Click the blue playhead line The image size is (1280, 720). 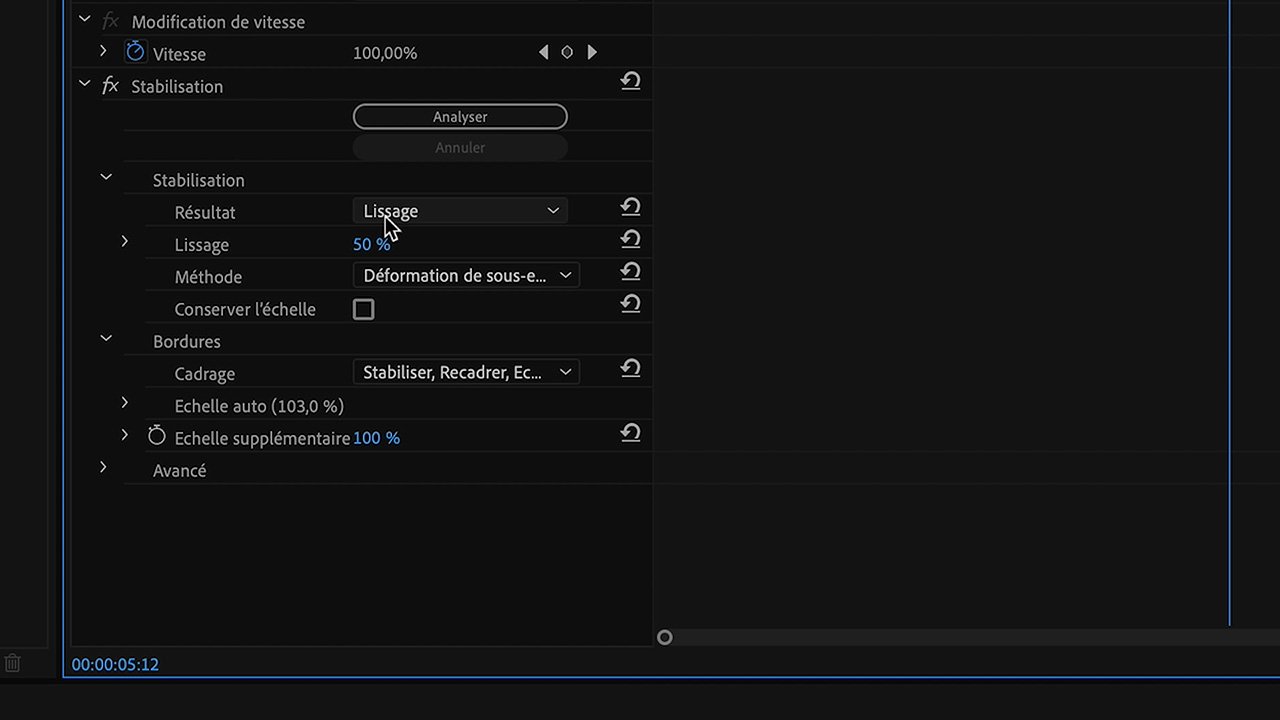(x=1229, y=312)
